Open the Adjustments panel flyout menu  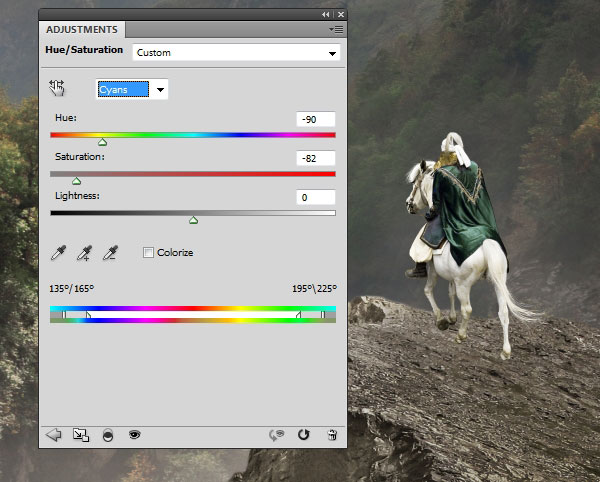click(x=336, y=29)
